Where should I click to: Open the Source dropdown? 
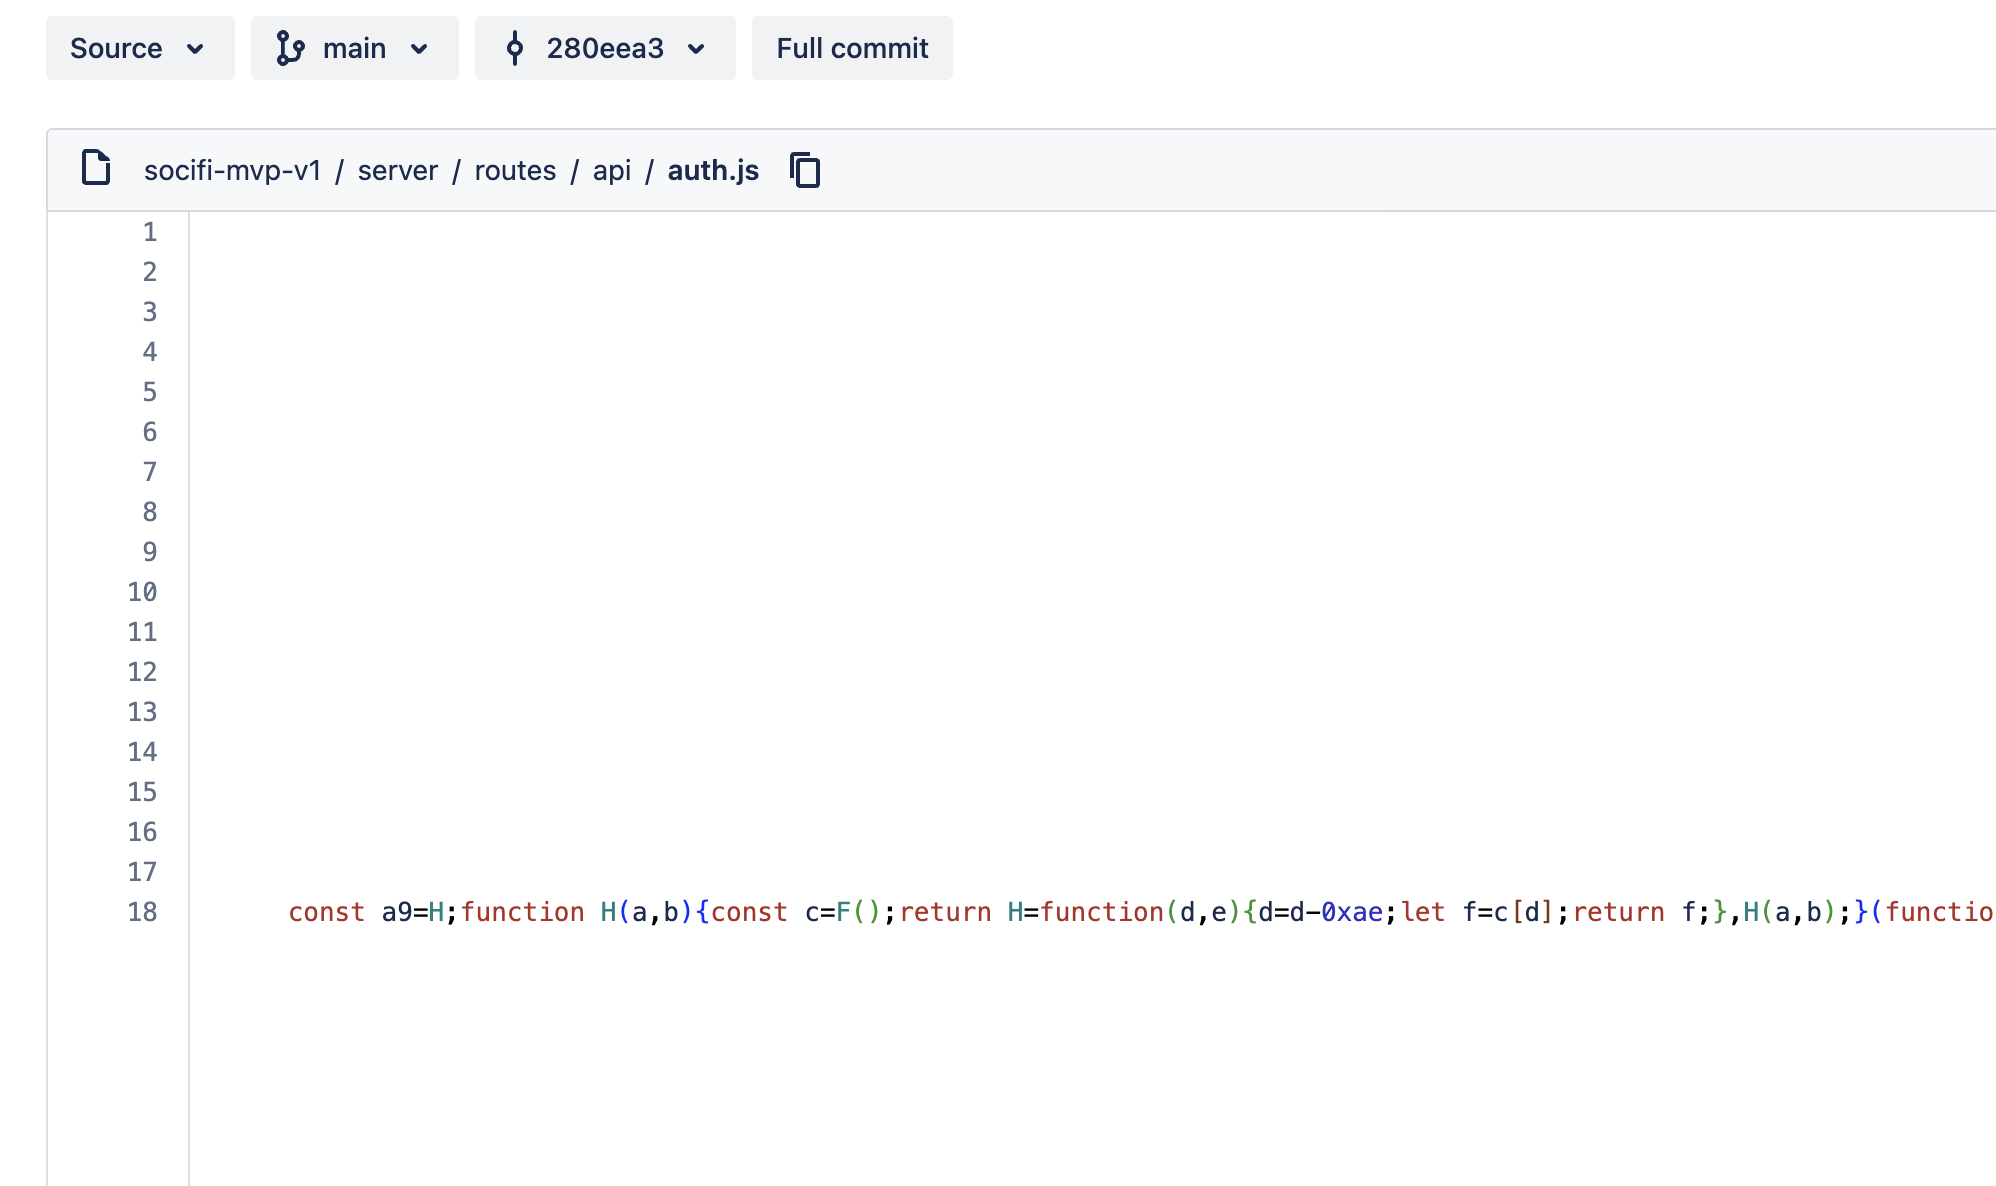click(x=140, y=48)
